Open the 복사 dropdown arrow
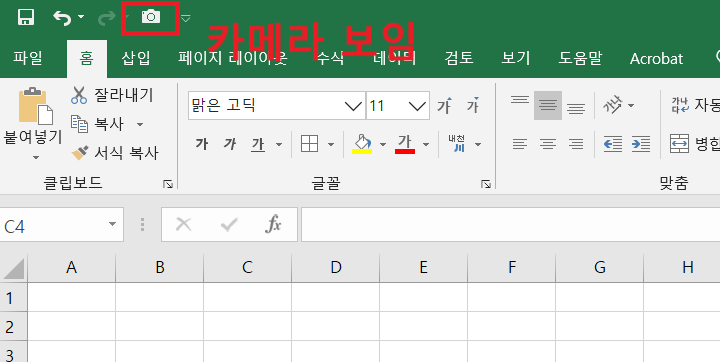Viewport: 720px width, 362px height. tap(140, 124)
